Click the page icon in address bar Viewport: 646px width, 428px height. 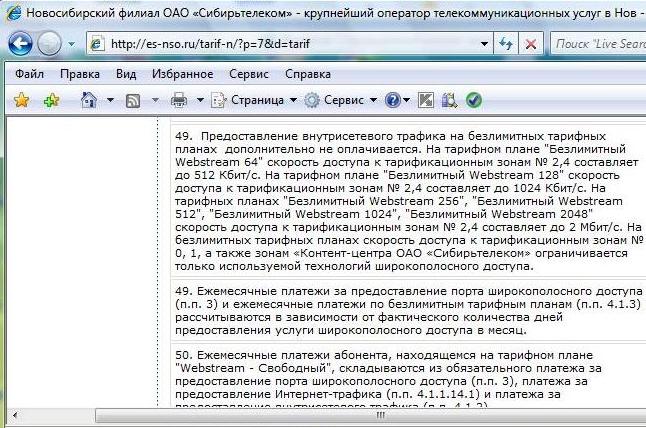(97, 44)
